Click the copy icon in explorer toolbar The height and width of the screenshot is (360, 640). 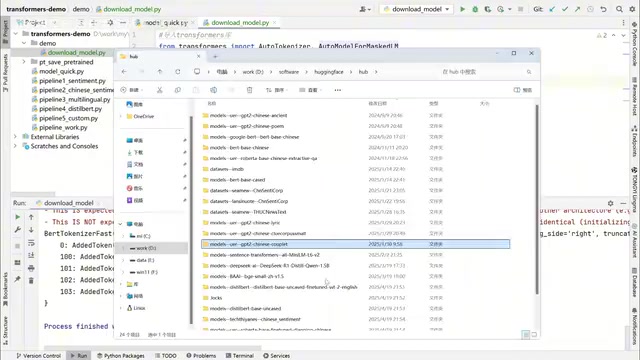(178, 90)
